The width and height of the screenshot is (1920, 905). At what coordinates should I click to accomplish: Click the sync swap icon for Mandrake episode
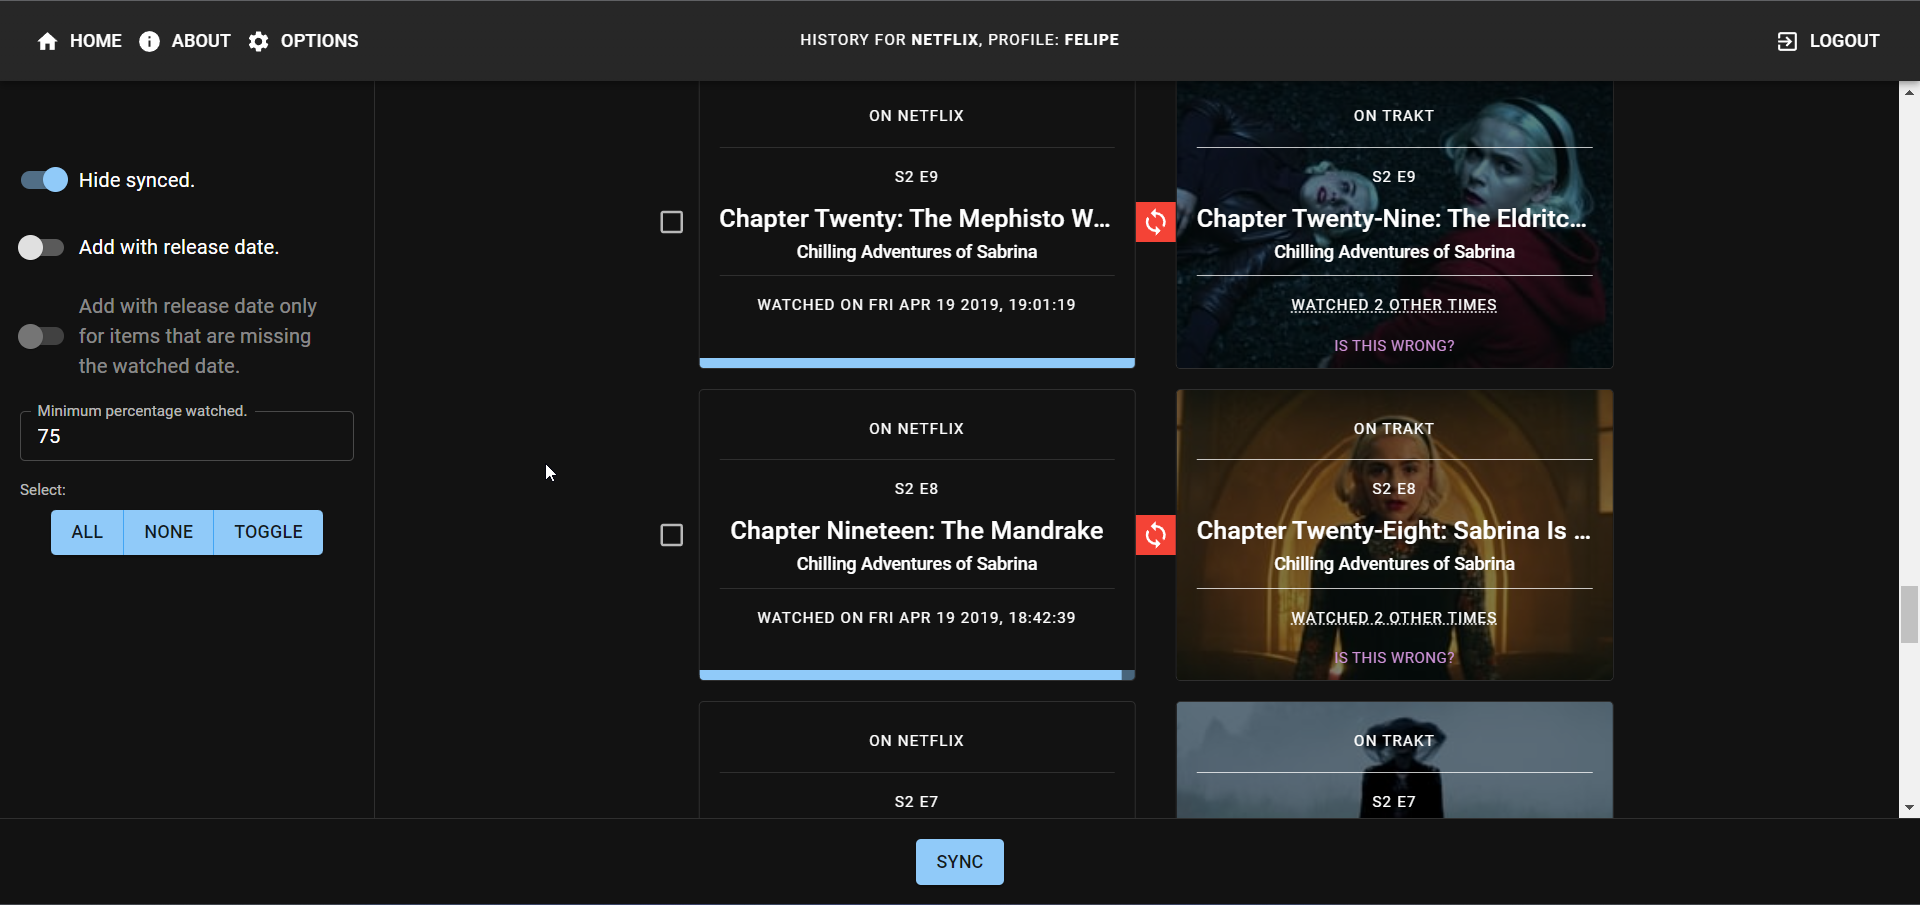(1155, 535)
